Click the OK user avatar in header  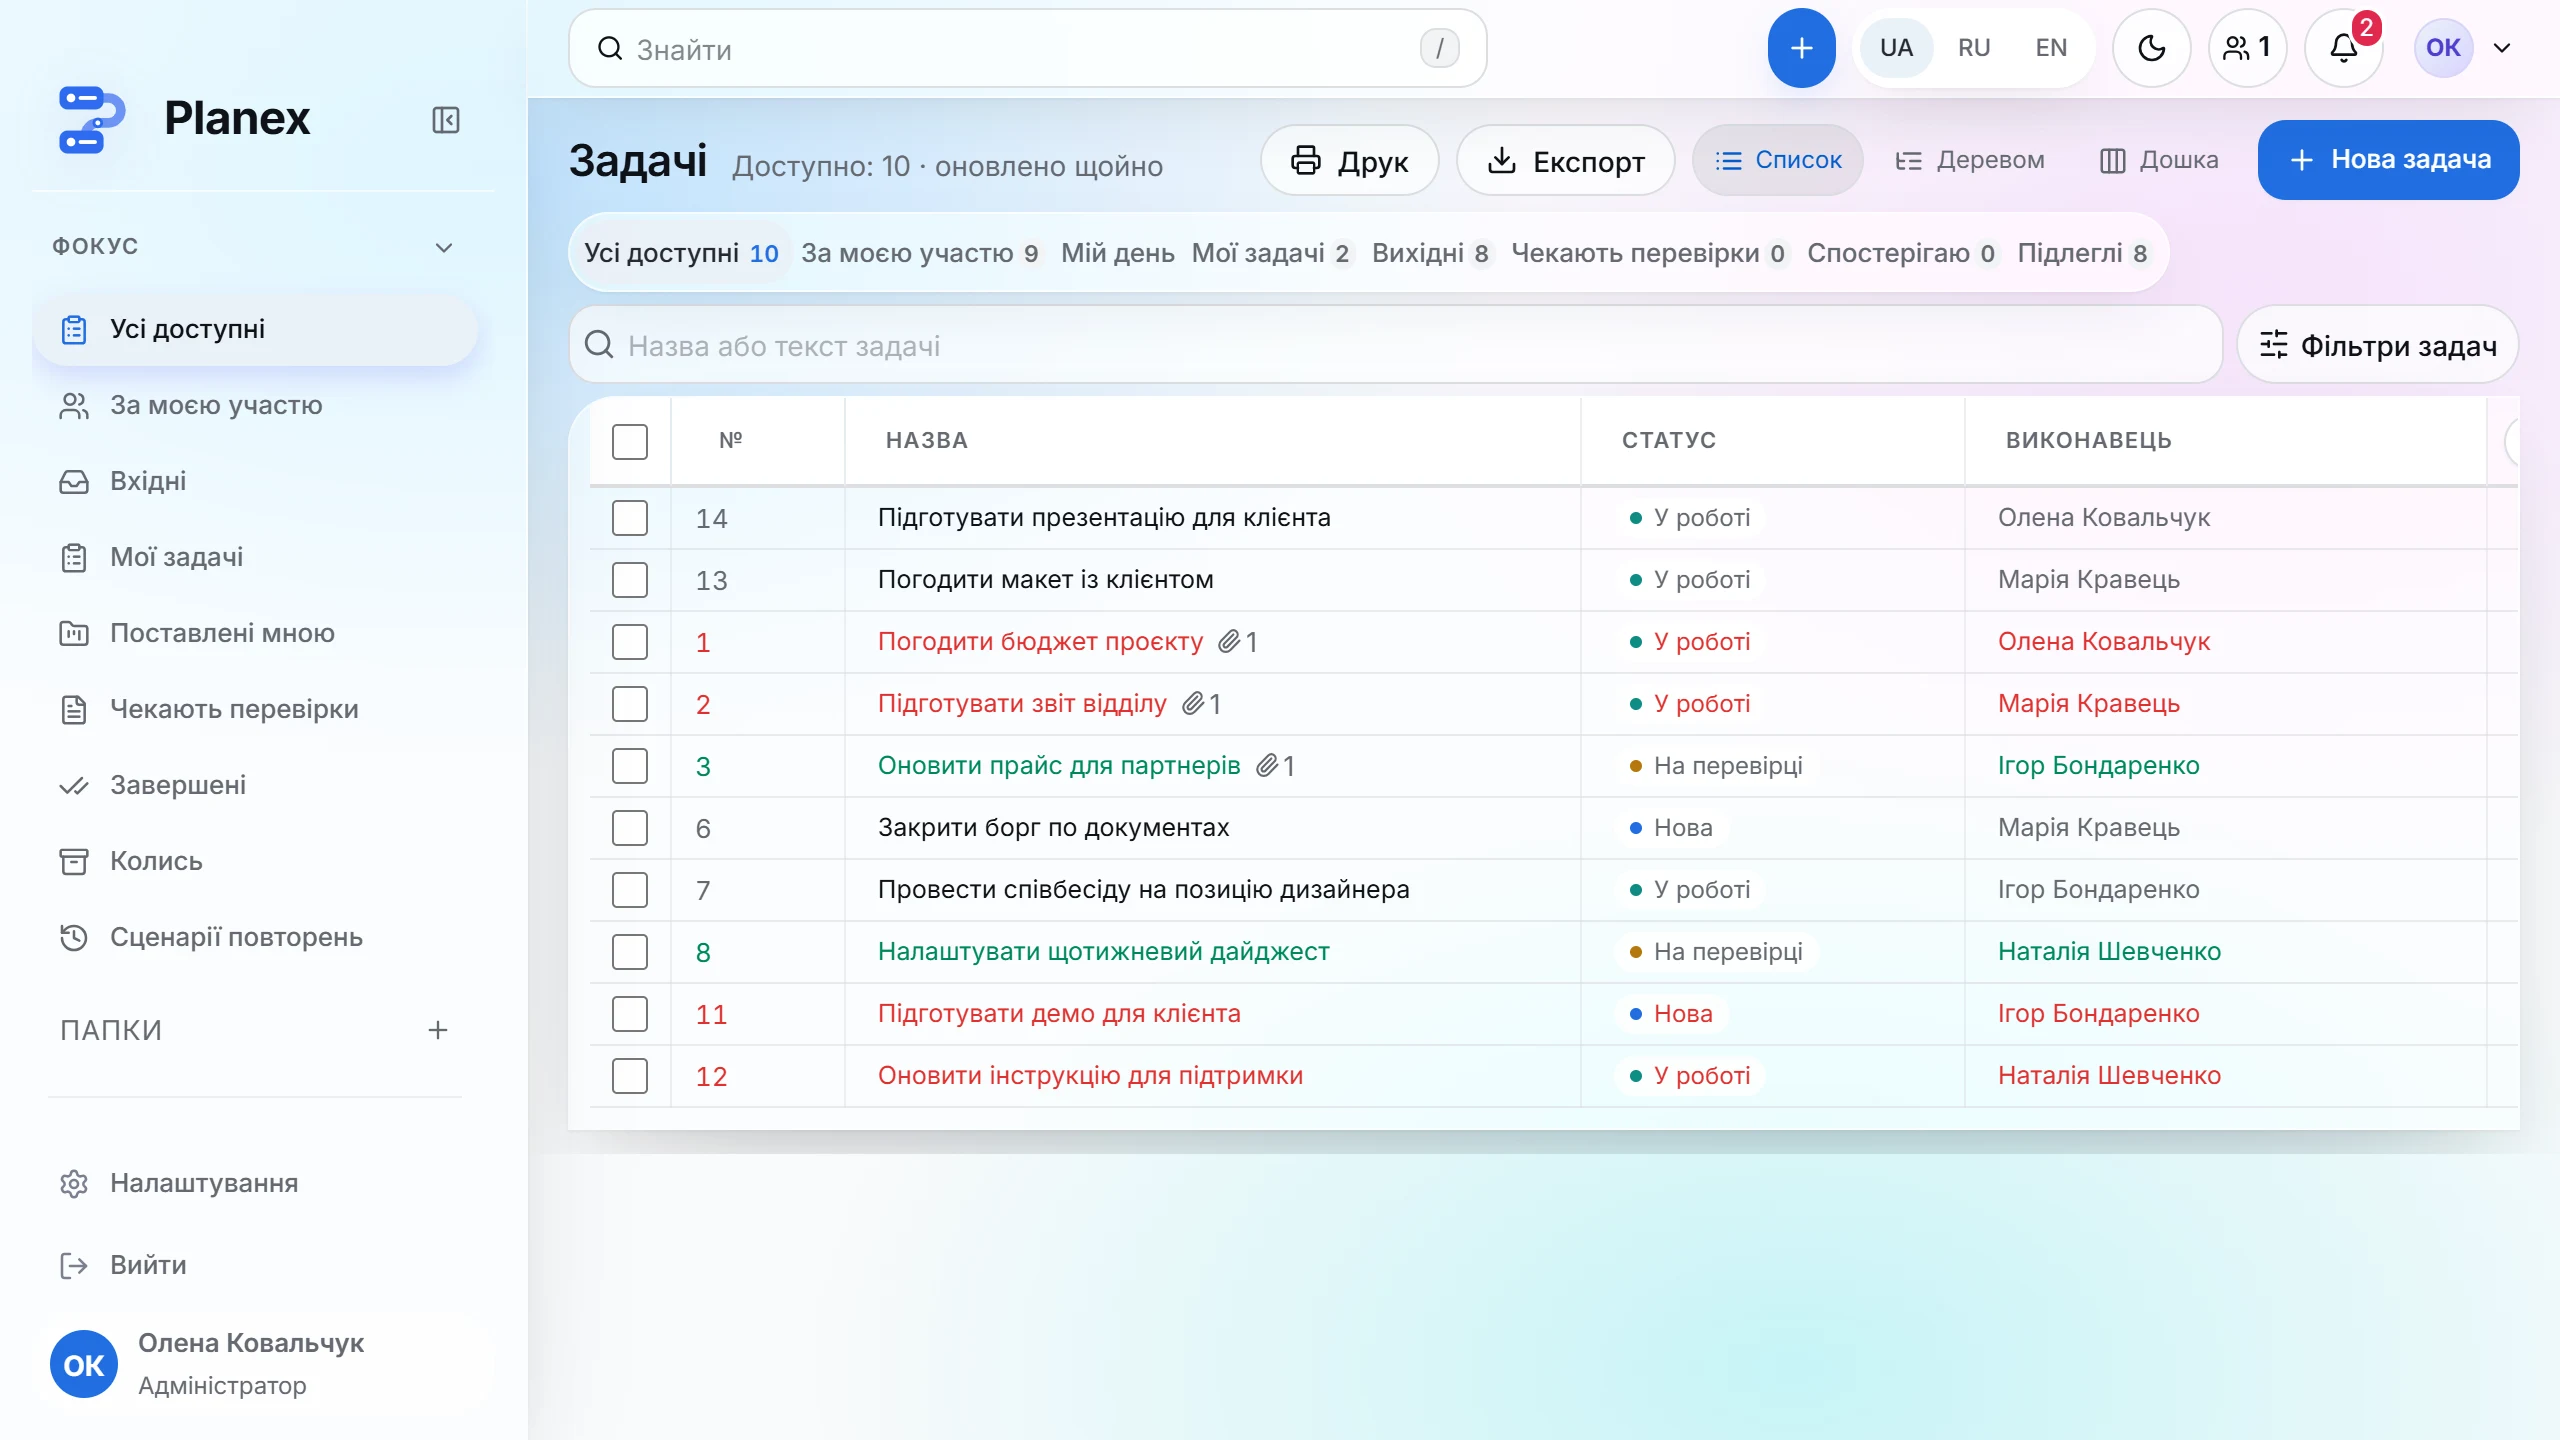(x=2443, y=48)
